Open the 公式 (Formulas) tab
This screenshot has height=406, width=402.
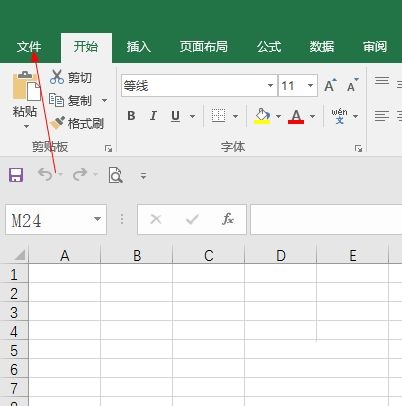269,47
